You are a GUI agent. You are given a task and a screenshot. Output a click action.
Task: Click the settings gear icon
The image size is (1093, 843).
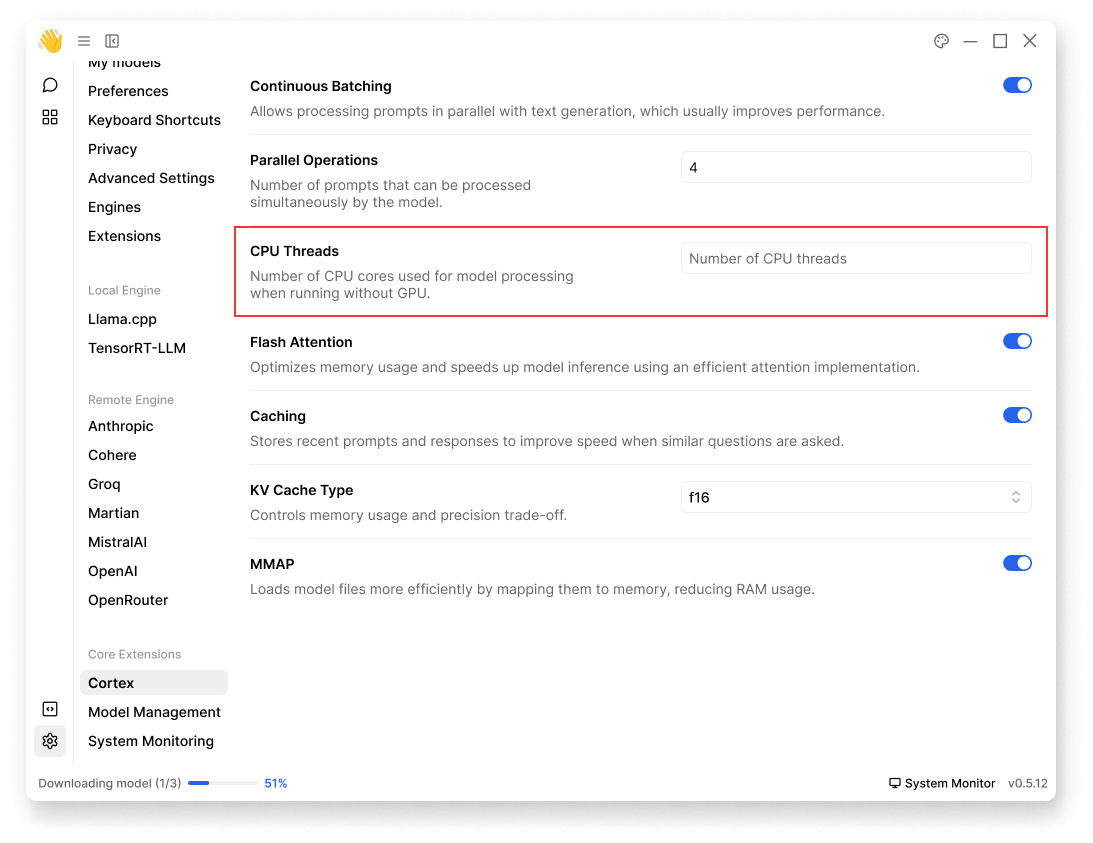tap(50, 741)
